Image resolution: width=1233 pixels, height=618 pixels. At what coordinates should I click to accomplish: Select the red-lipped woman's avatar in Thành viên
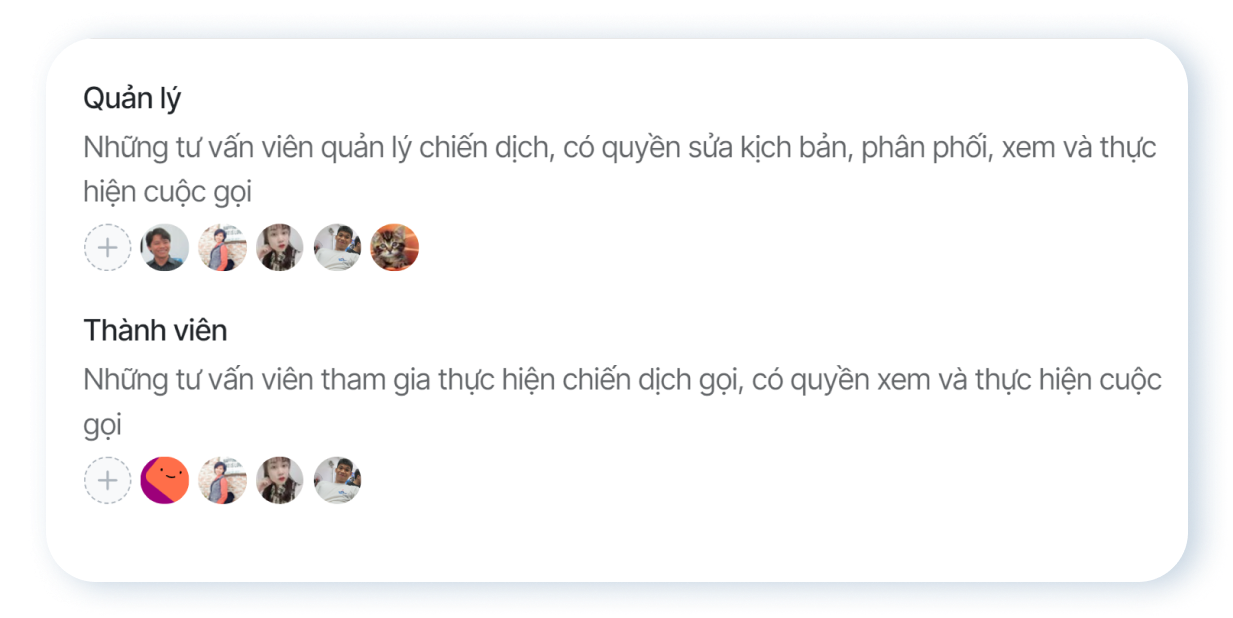[x=280, y=481]
